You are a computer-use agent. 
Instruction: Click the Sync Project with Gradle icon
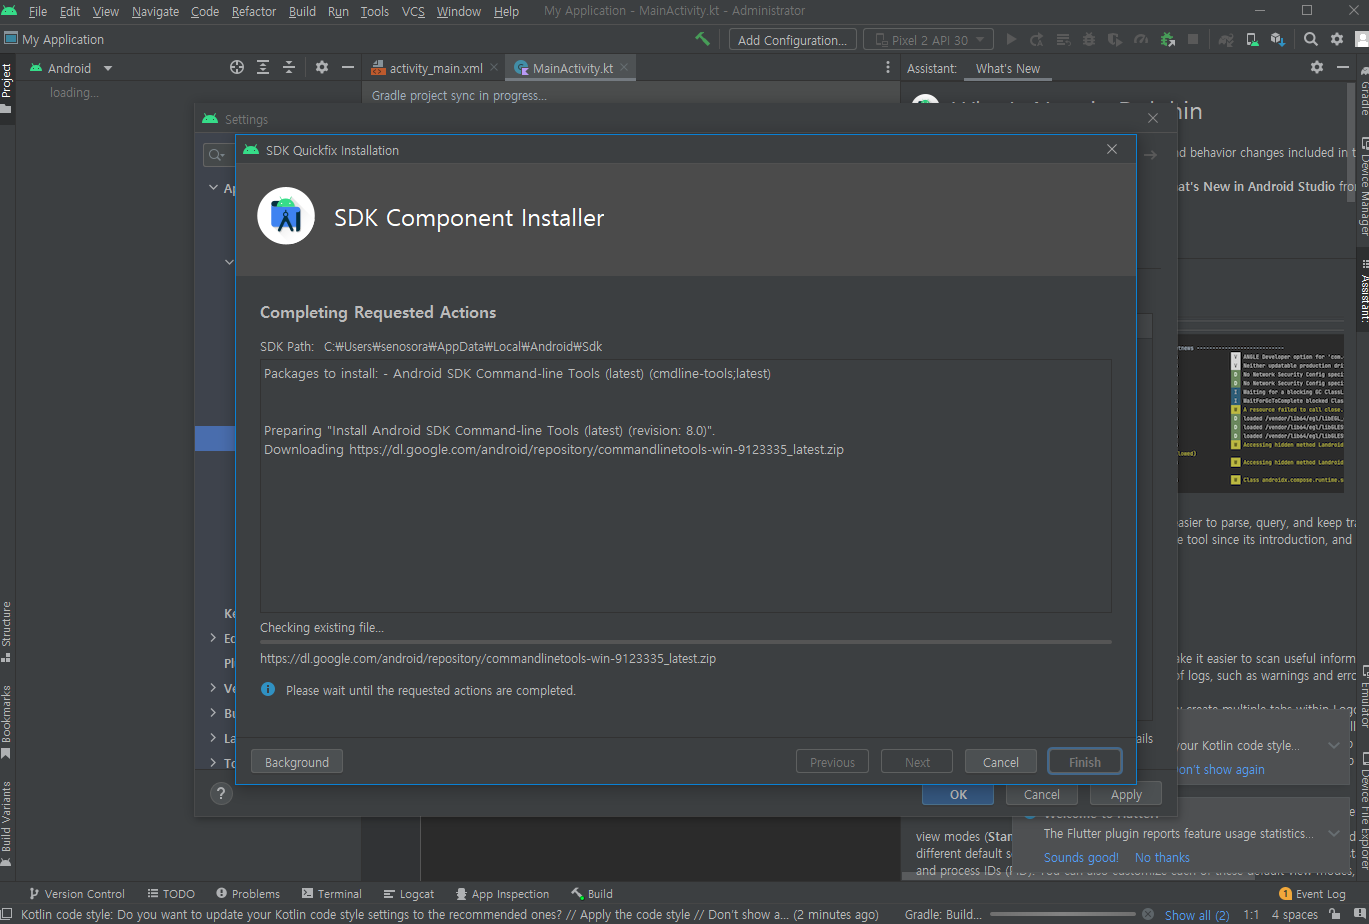(1226, 39)
